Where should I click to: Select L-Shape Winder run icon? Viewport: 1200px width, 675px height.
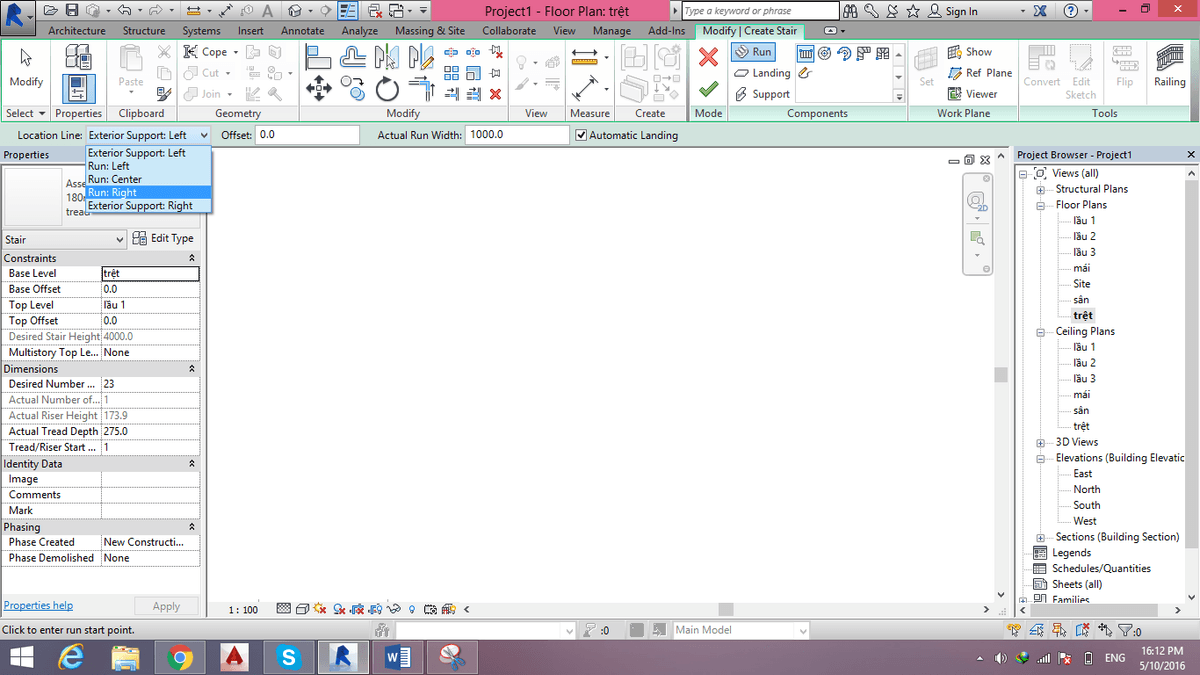click(863, 54)
